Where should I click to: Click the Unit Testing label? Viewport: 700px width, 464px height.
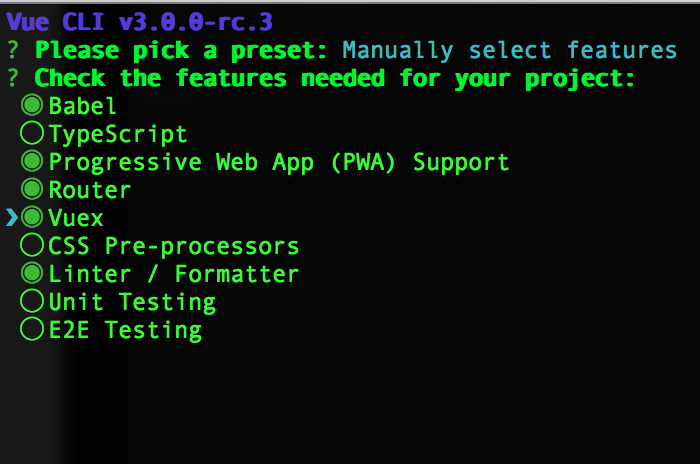[132, 301]
